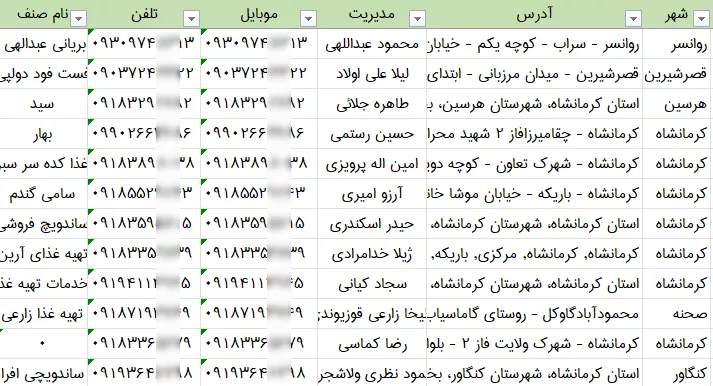The width and height of the screenshot is (713, 386).
Task: Select city cell کنگاور
Action: point(678,373)
